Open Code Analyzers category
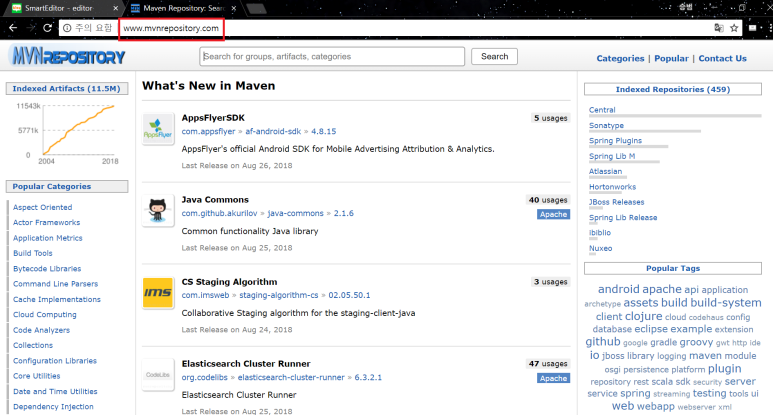The image size is (773, 415). pyautogui.click(x=41, y=330)
